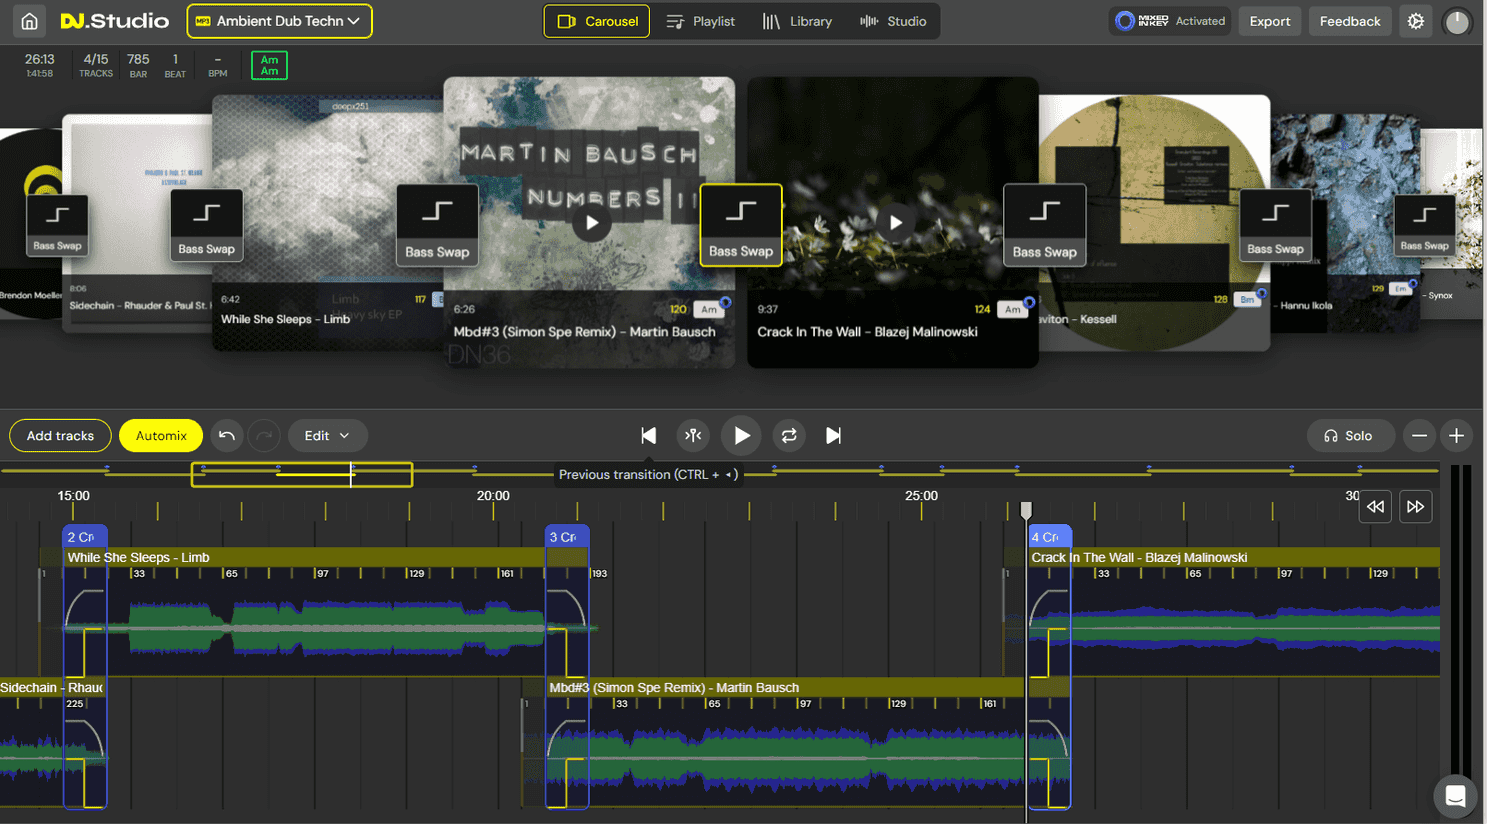
Task: Open the chat support bubble
Action: point(1455,796)
